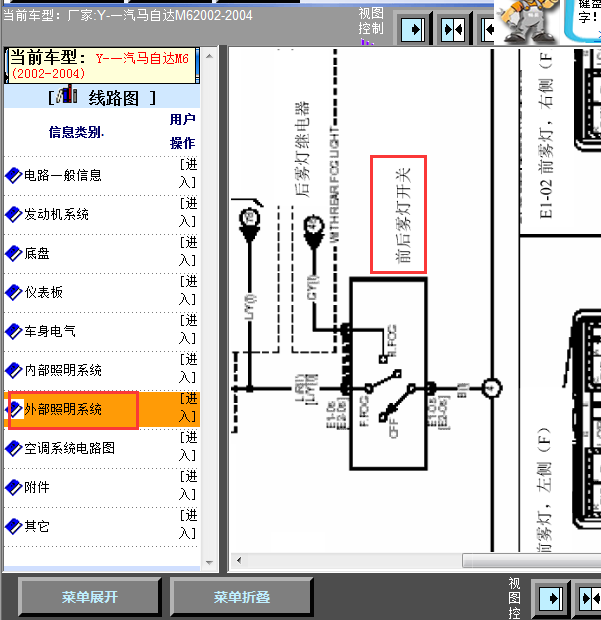Enter 内部照明系统 via 进入 link
This screenshot has height=620, width=601.
(188, 368)
